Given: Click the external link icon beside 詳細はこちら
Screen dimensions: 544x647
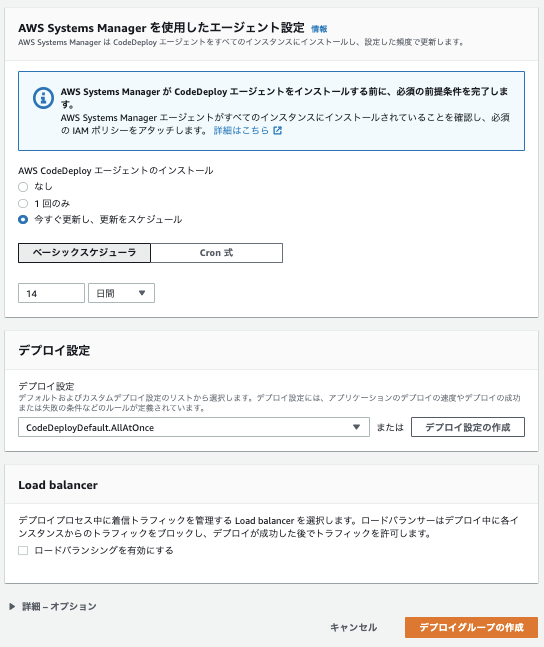Looking at the screenshot, I should pos(278,130).
